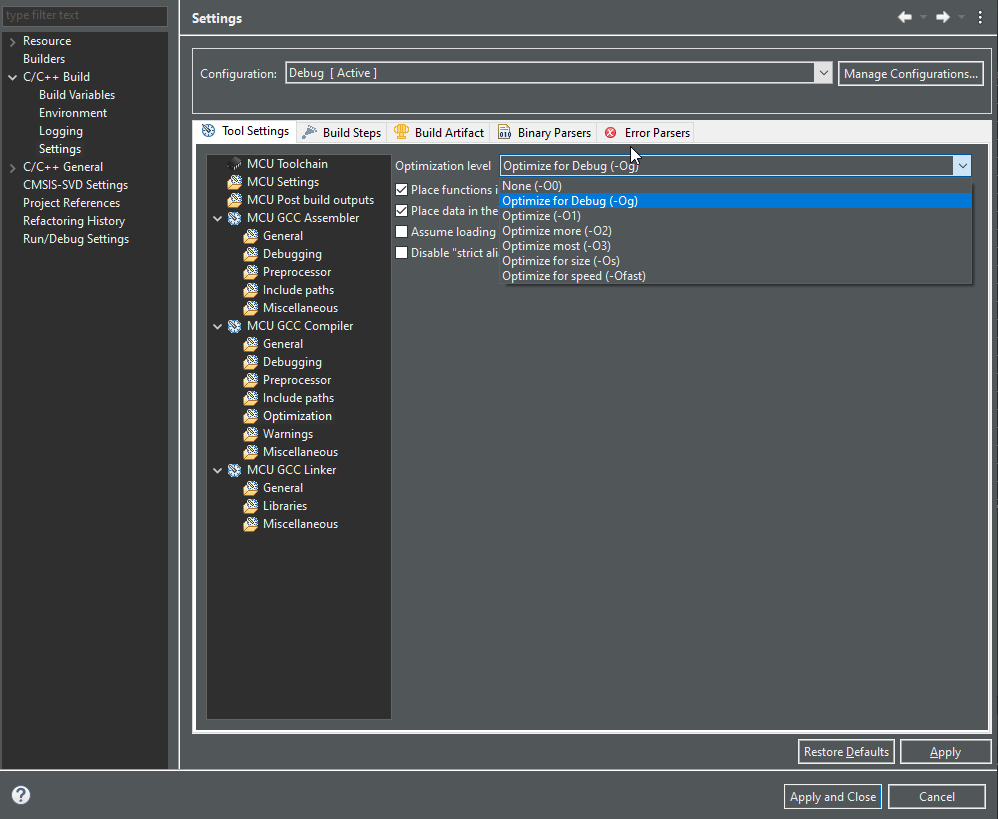The width and height of the screenshot is (998, 819).
Task: Click Manage Configurations button
Action: tap(911, 74)
